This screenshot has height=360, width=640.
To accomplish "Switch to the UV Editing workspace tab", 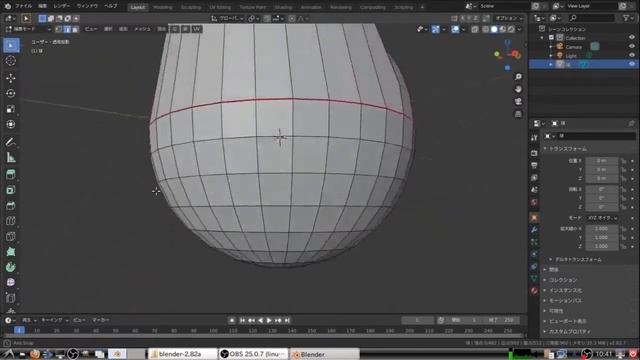I will click(x=220, y=7).
